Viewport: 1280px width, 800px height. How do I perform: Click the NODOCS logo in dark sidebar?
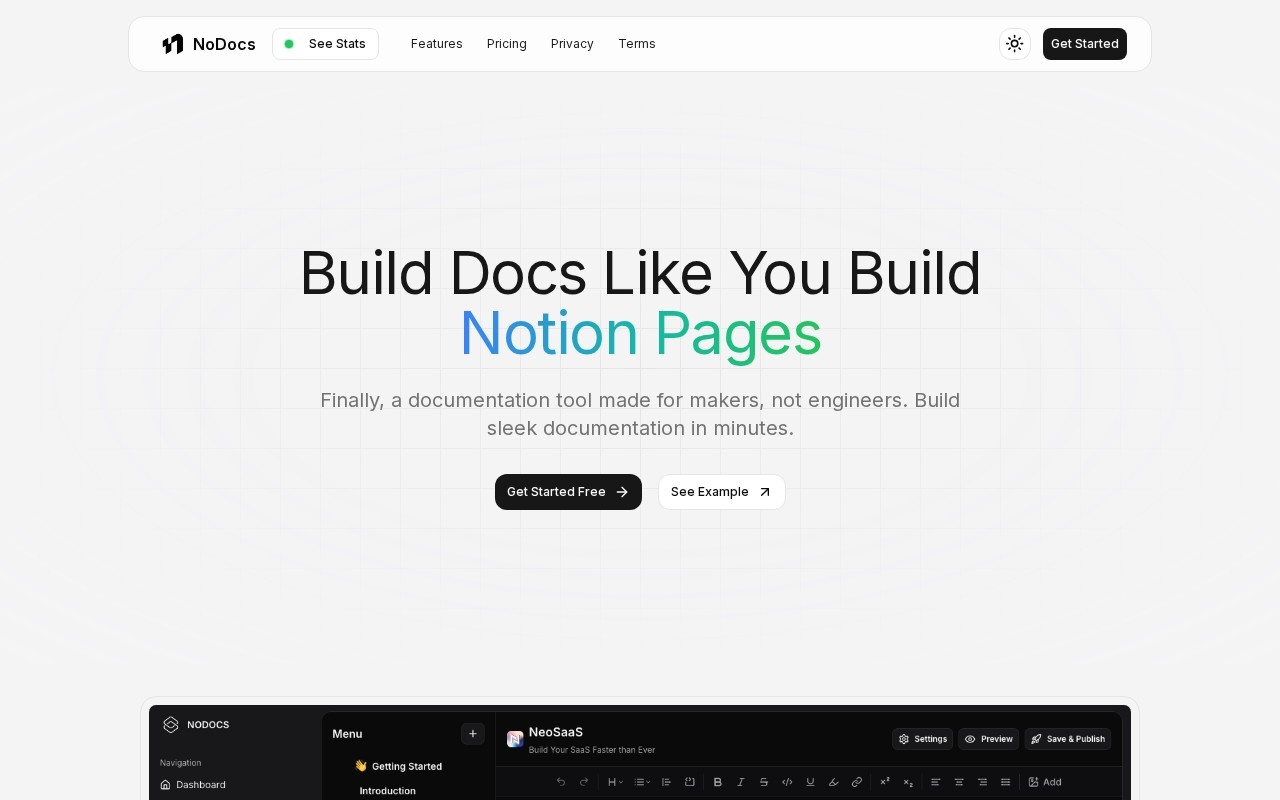click(196, 725)
